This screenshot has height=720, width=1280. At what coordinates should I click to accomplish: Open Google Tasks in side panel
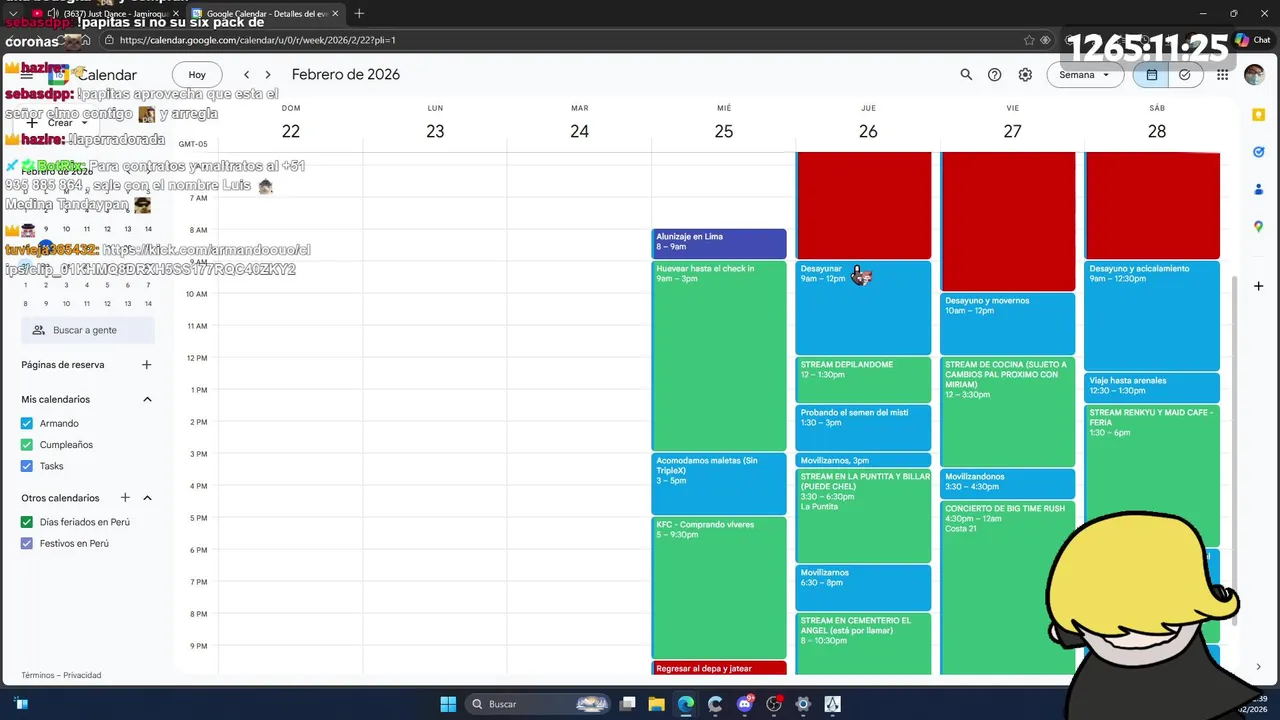pos(1259,152)
